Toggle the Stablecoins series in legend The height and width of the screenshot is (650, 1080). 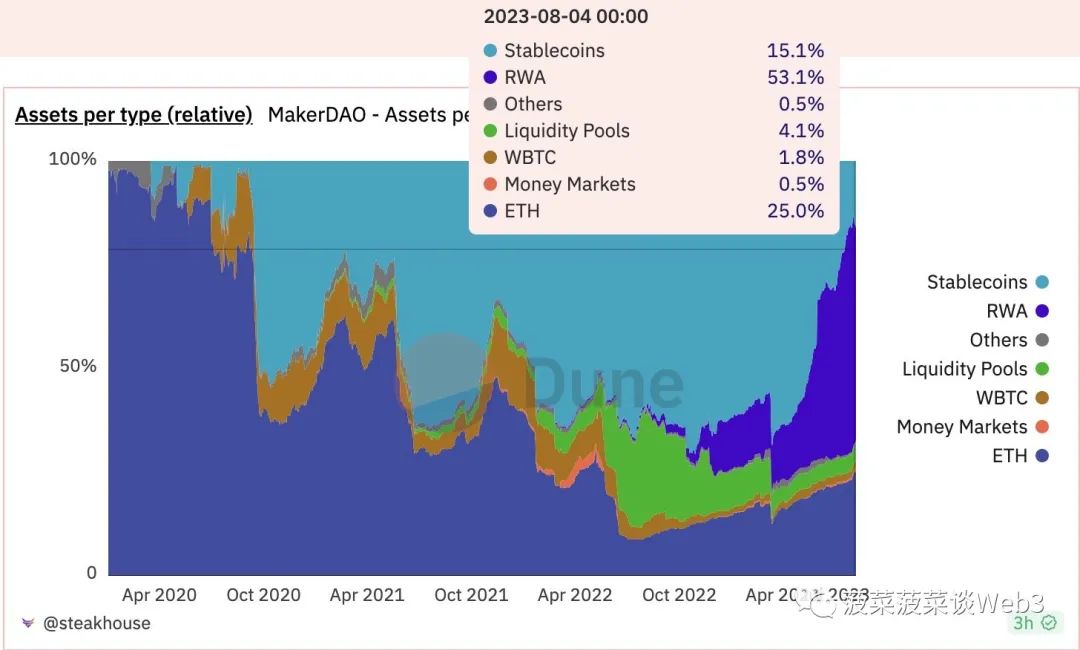tap(976, 283)
